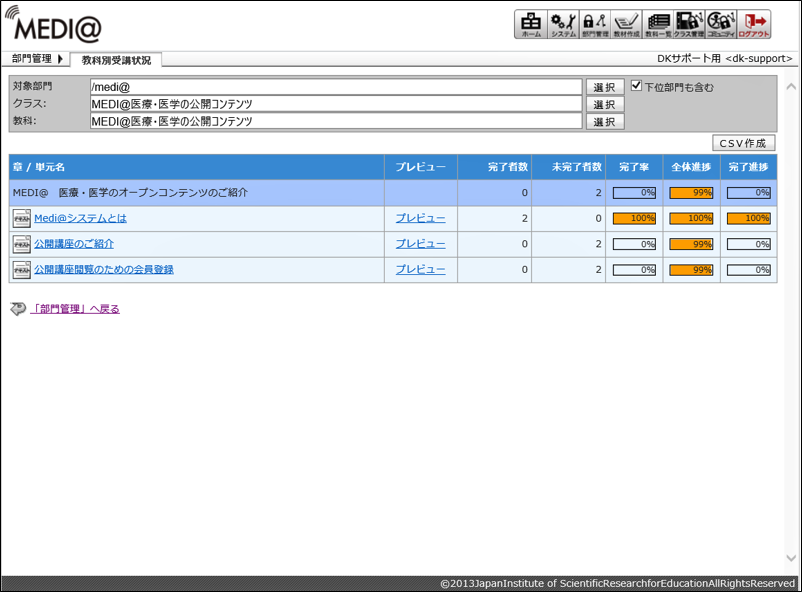Select the 教科別受講状況 tab
The width and height of the screenshot is (802, 592).
116,60
